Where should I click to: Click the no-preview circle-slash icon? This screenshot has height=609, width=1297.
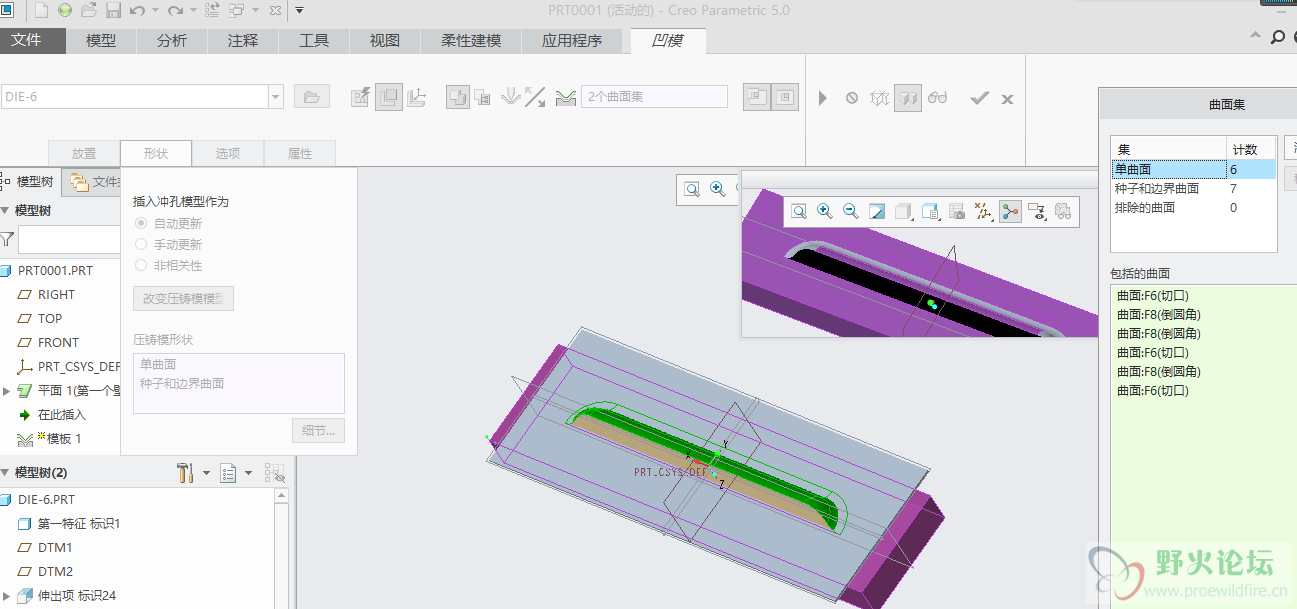[852, 98]
